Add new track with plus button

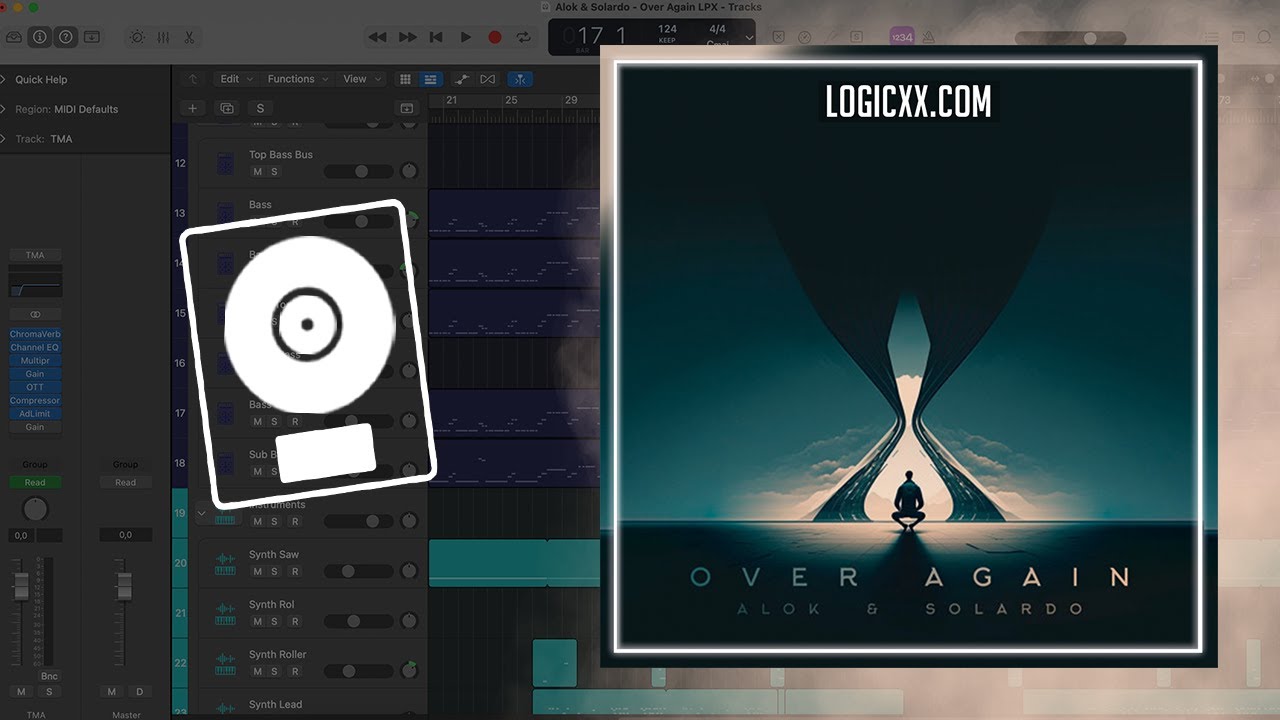click(x=193, y=108)
